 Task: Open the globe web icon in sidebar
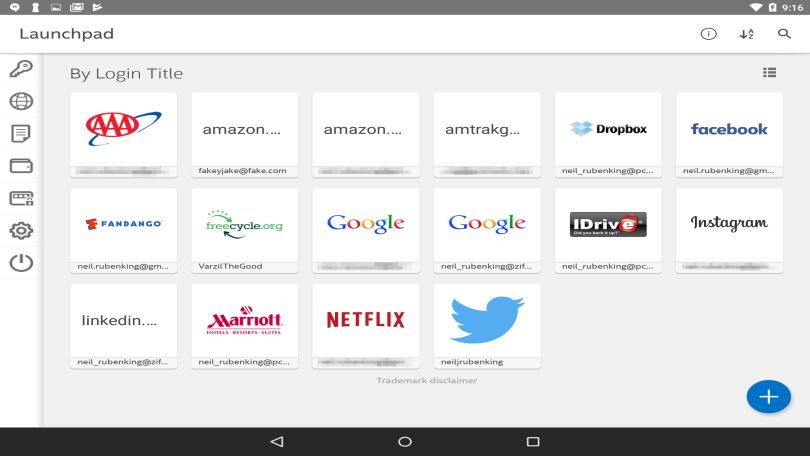21,101
